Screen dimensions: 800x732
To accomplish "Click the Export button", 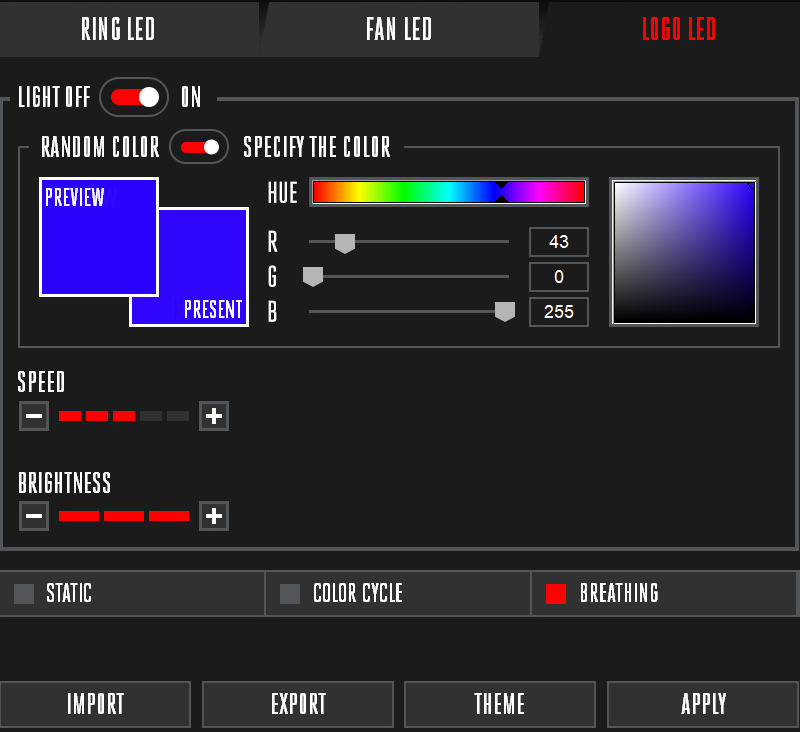I will pos(298,704).
